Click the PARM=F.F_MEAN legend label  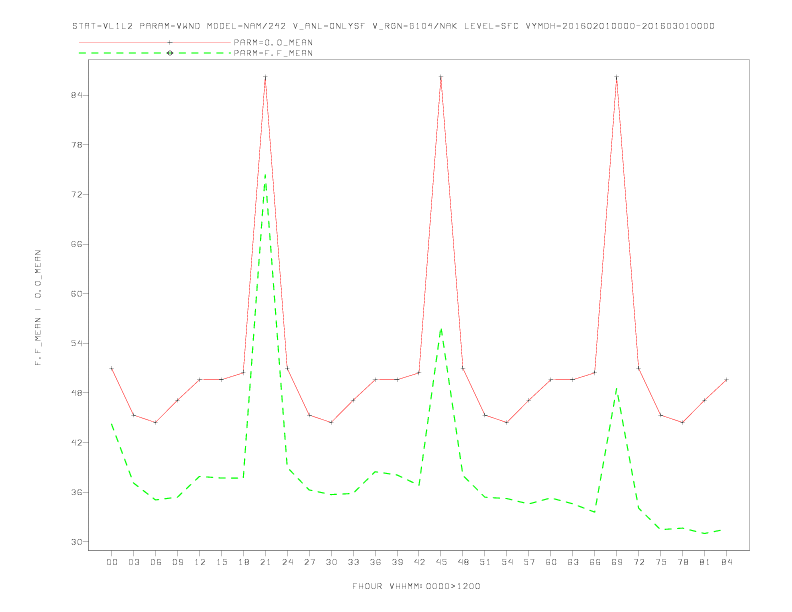click(273, 53)
